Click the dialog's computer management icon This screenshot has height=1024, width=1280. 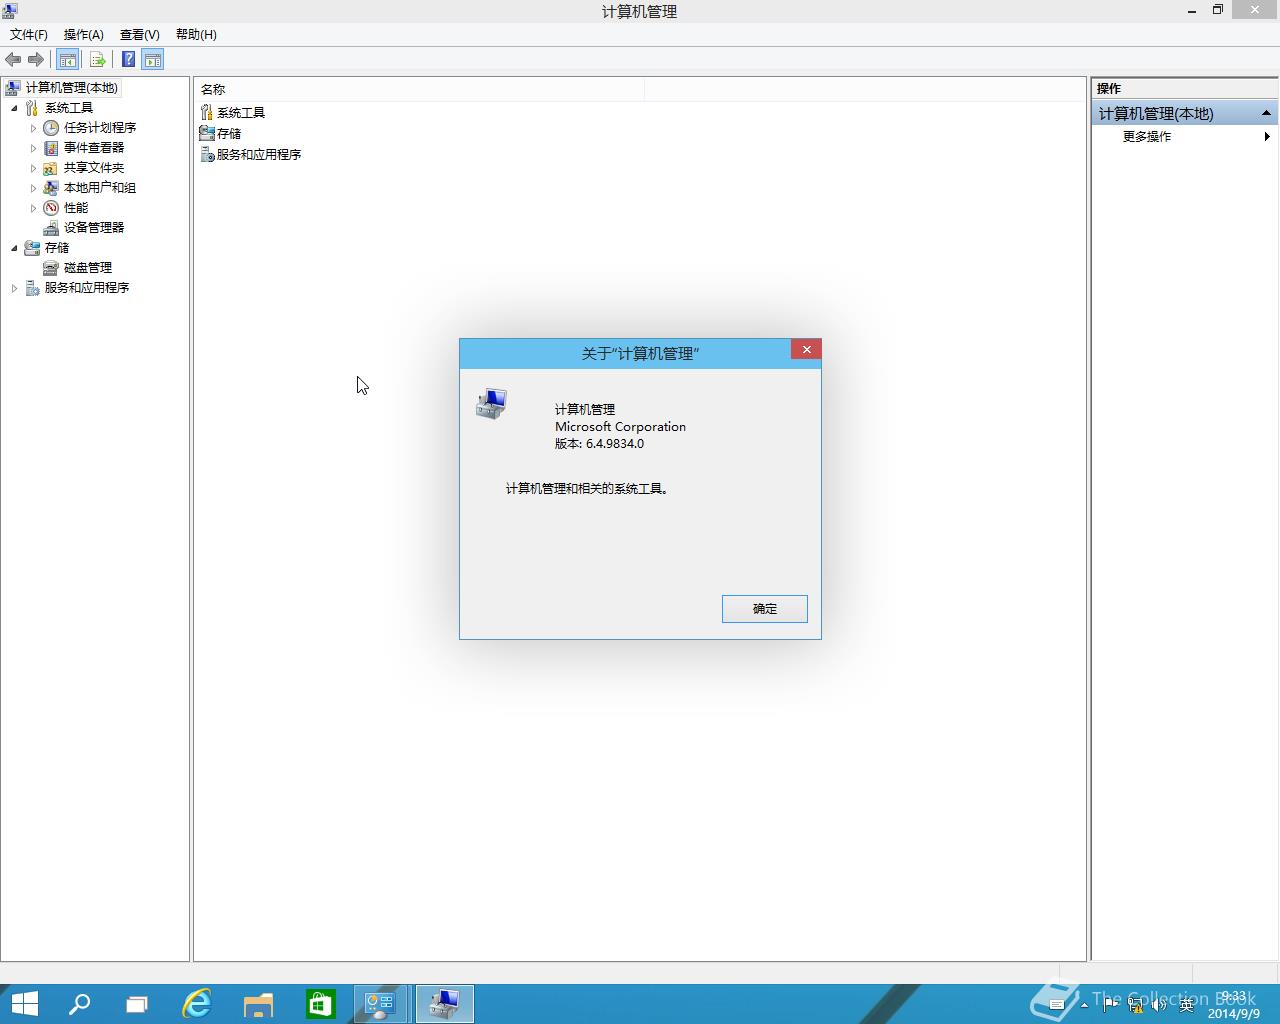point(491,404)
